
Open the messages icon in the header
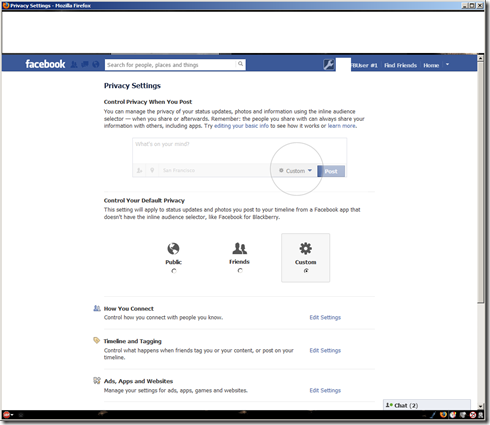coord(85,64)
